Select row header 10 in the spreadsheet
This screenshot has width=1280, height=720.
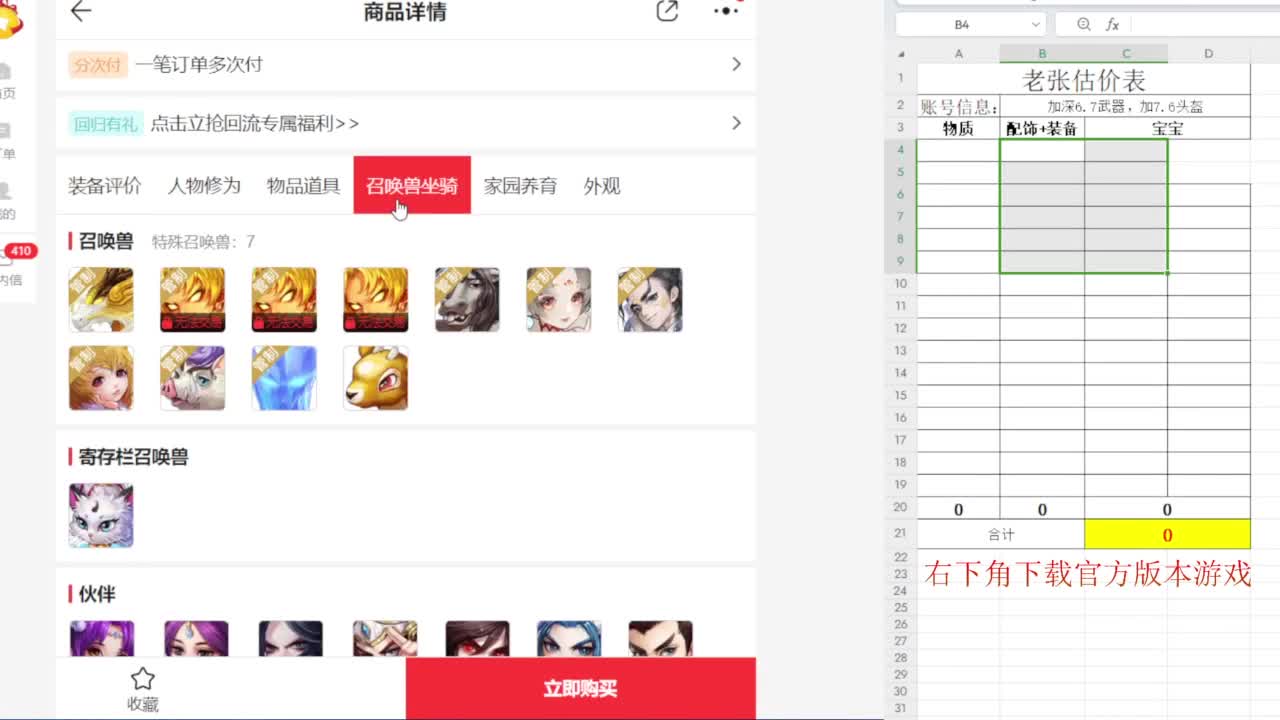(900, 284)
